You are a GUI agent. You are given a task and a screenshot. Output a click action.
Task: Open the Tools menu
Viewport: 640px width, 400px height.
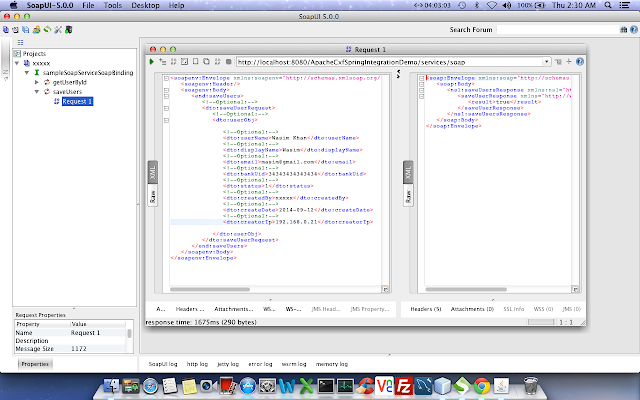point(113,5)
